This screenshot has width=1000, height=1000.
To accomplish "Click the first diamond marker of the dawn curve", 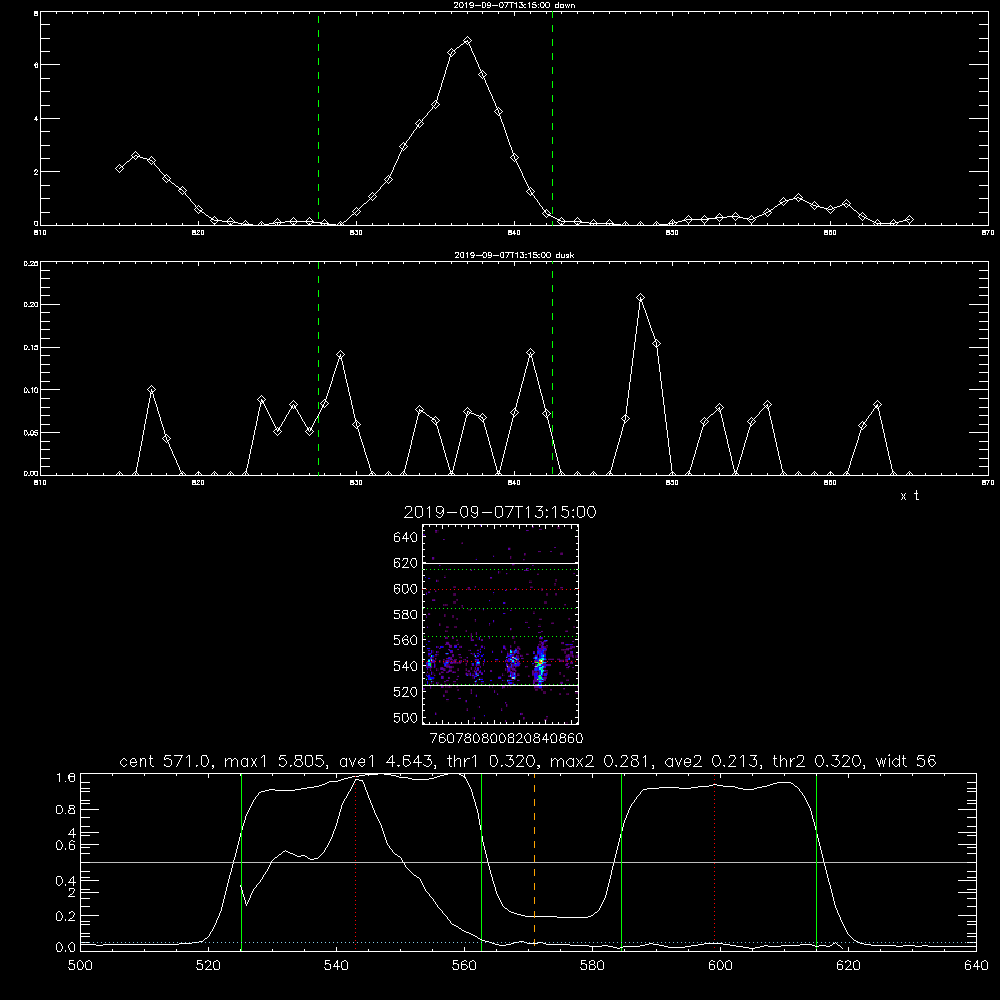I will tap(119, 168).
